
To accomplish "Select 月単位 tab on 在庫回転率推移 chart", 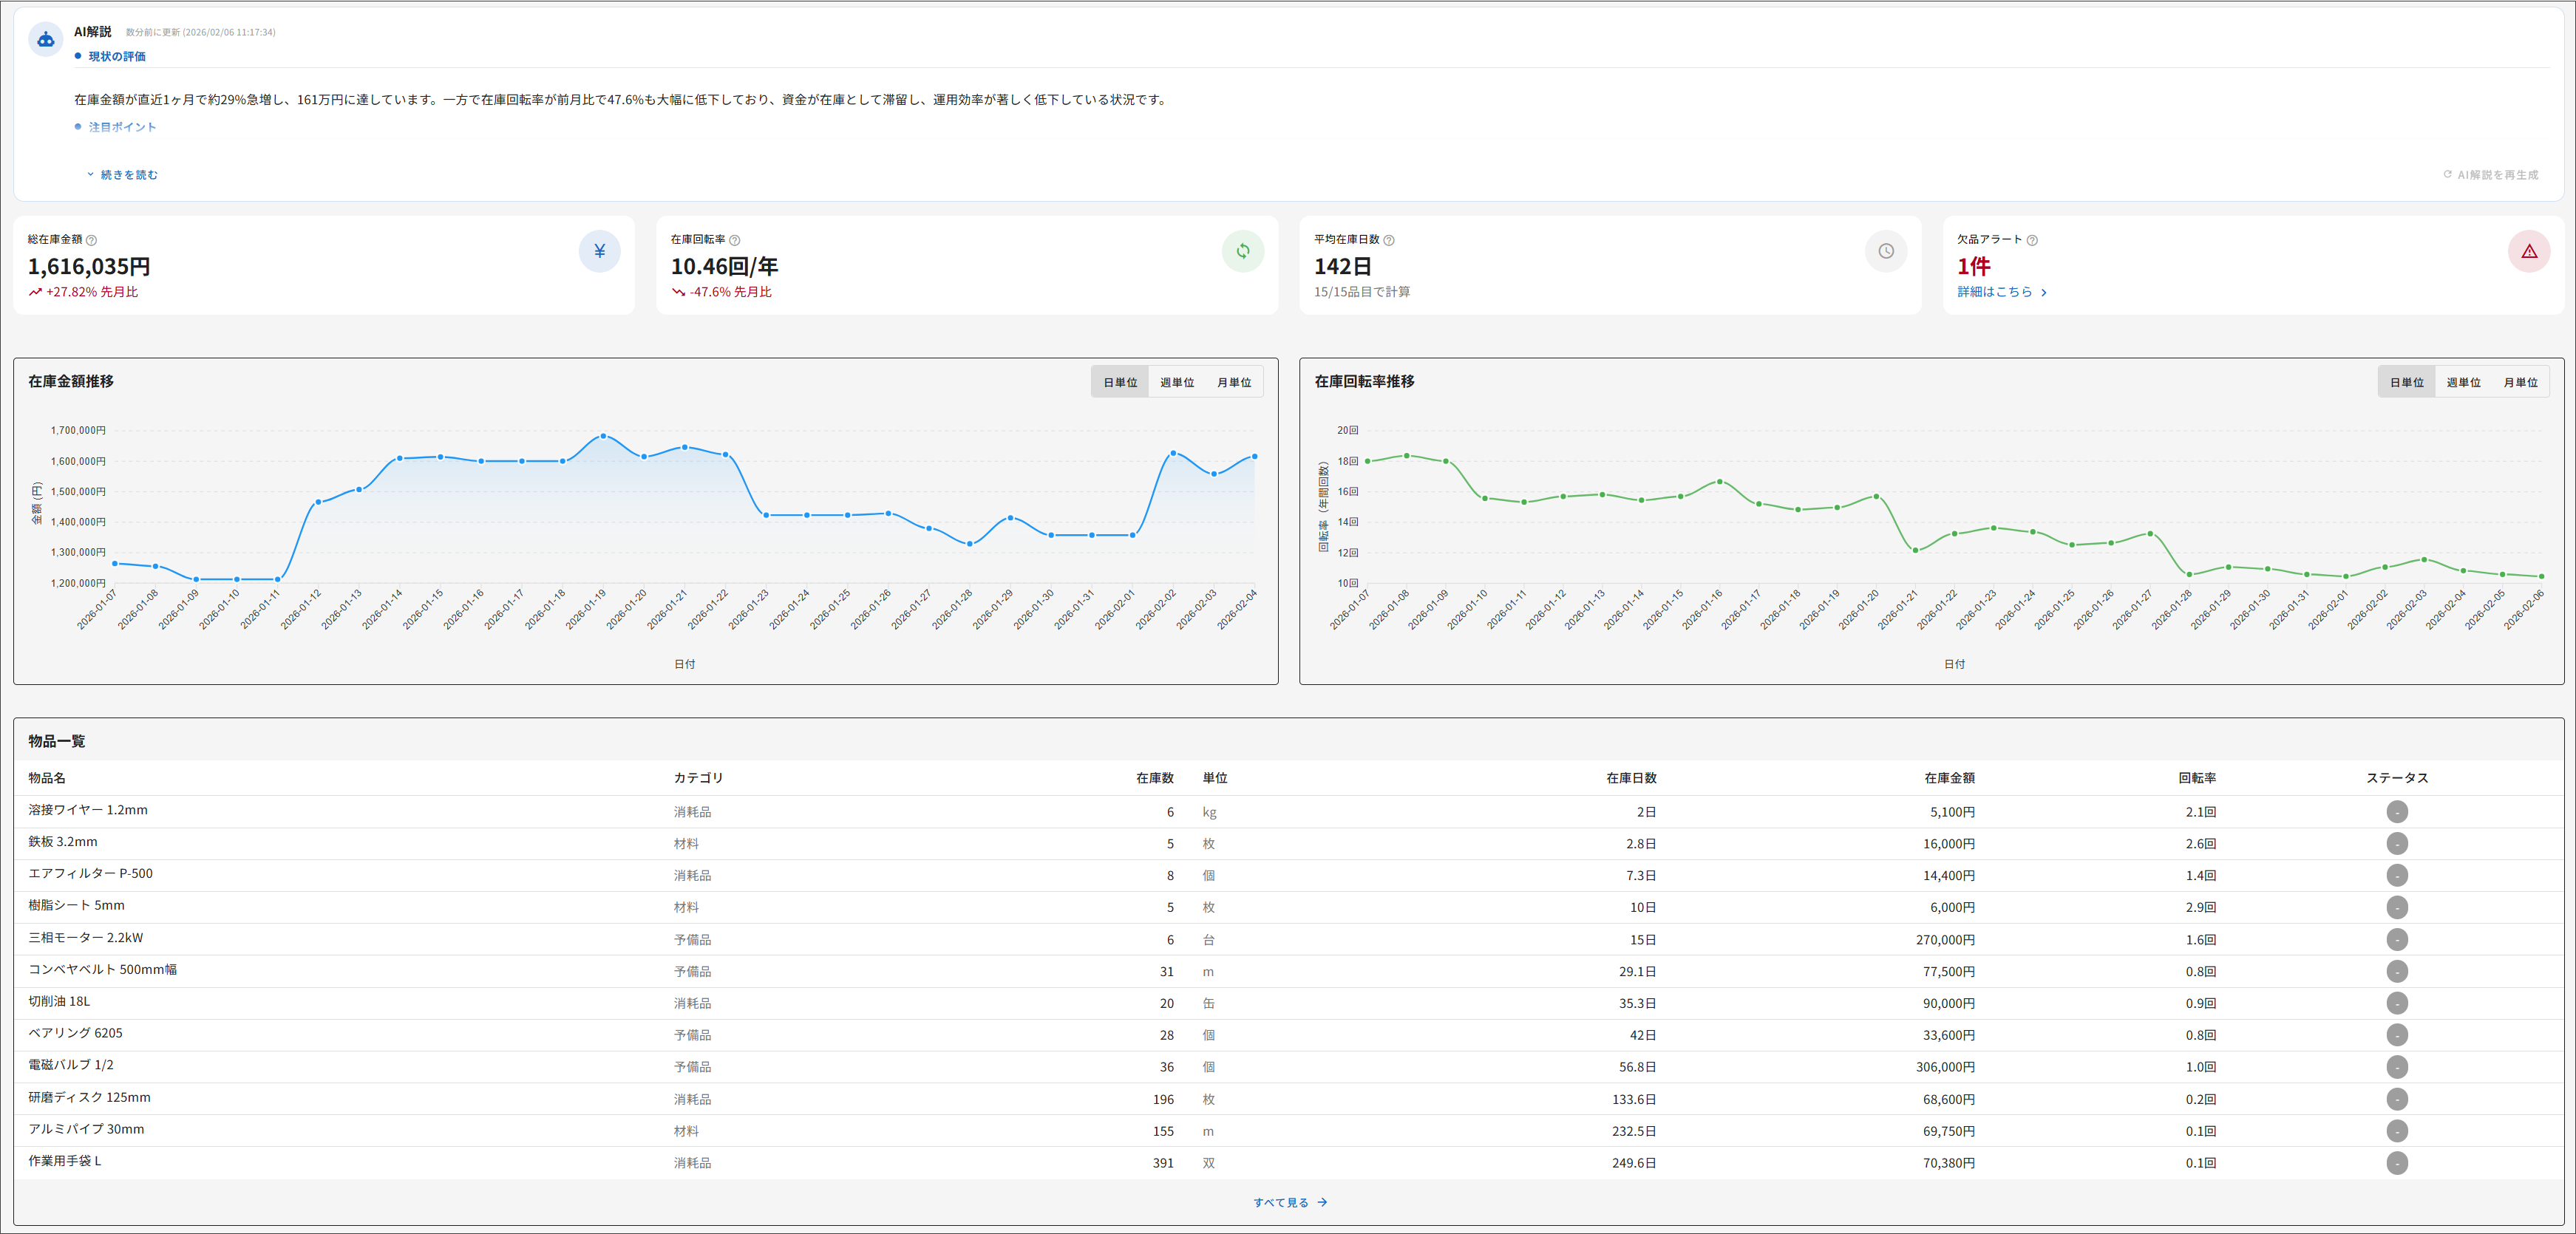I will point(2521,382).
